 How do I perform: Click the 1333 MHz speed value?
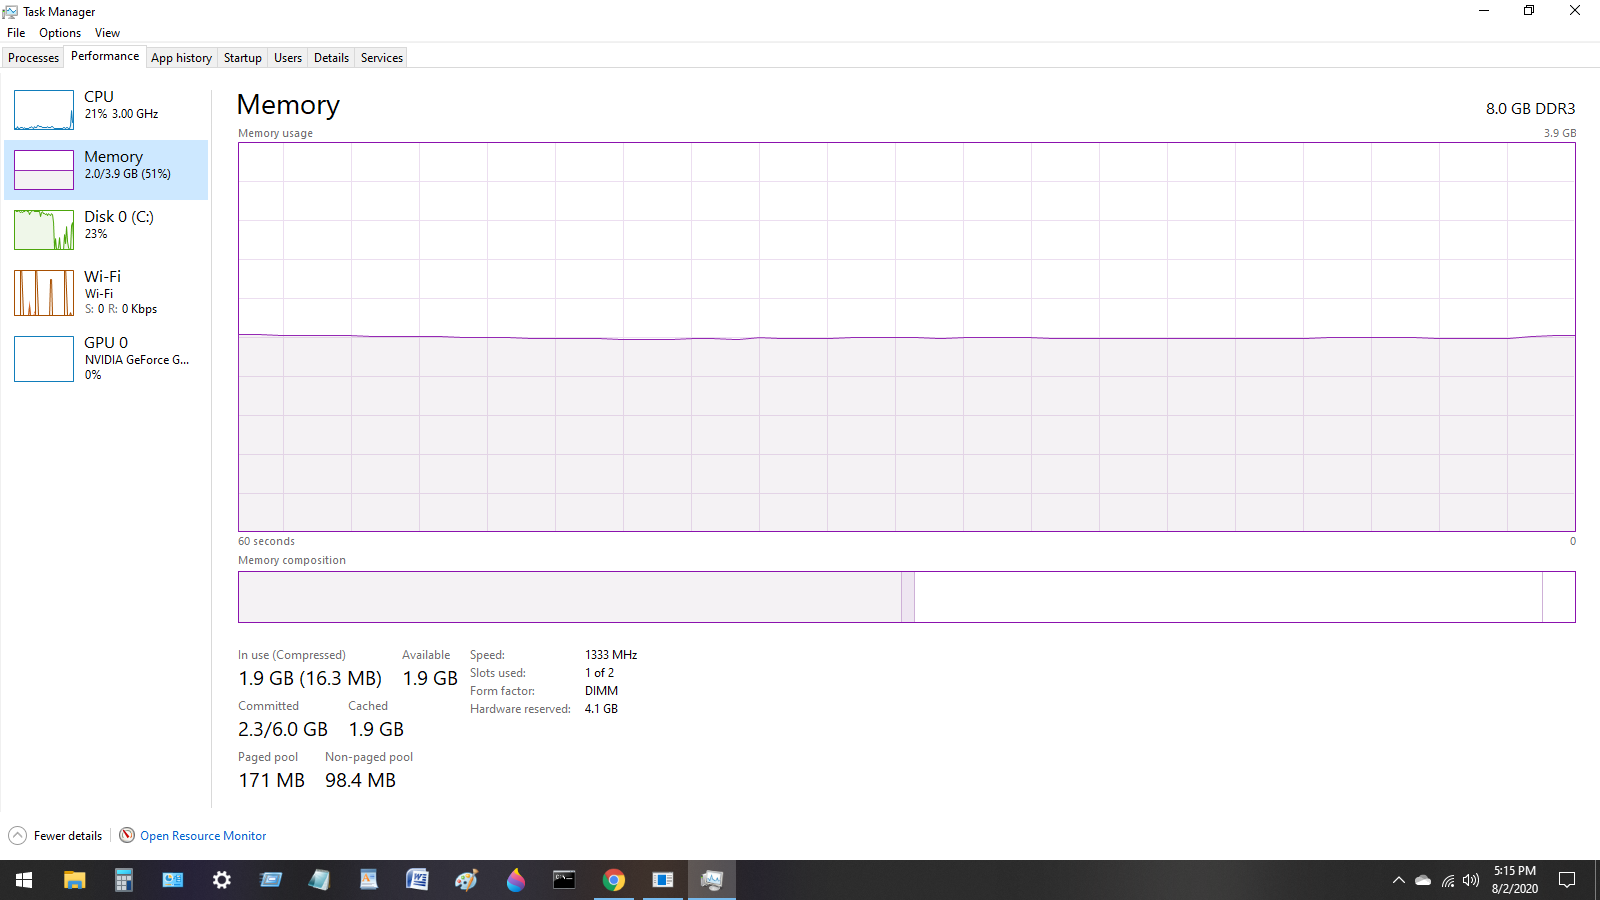(611, 655)
